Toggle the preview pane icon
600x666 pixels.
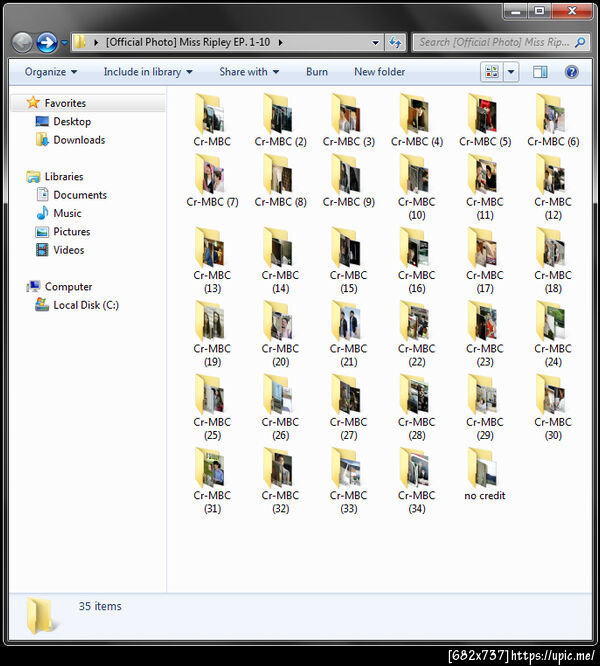point(540,72)
